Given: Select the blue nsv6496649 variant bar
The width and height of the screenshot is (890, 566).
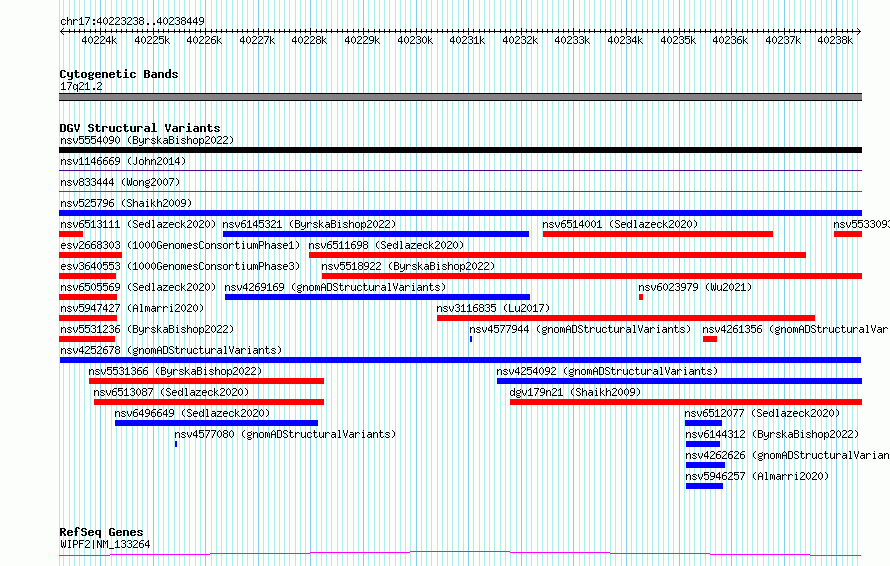Looking at the screenshot, I should [216, 423].
